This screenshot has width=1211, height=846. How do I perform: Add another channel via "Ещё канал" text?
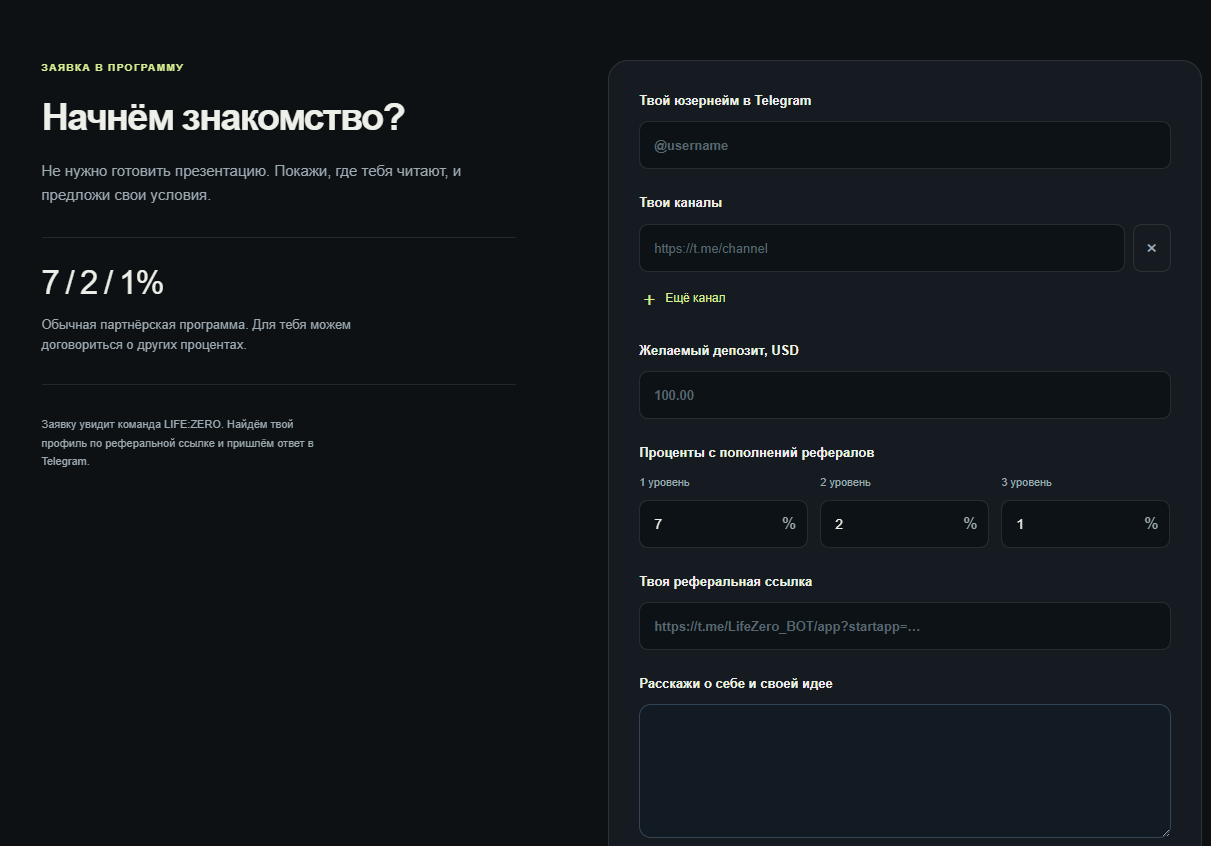click(x=695, y=298)
